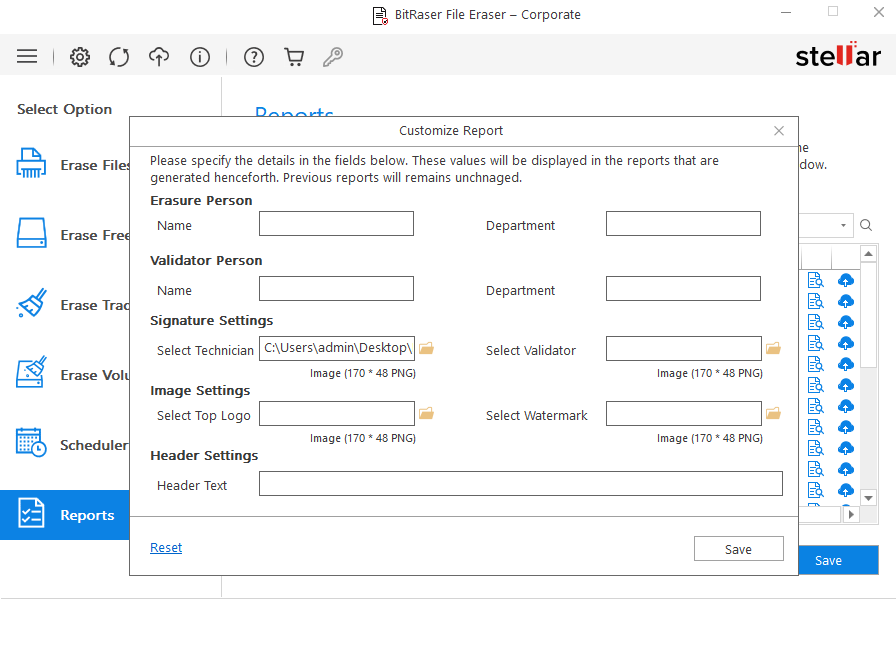Browse for the Technician signature image
896x653 pixels.
tap(426, 348)
